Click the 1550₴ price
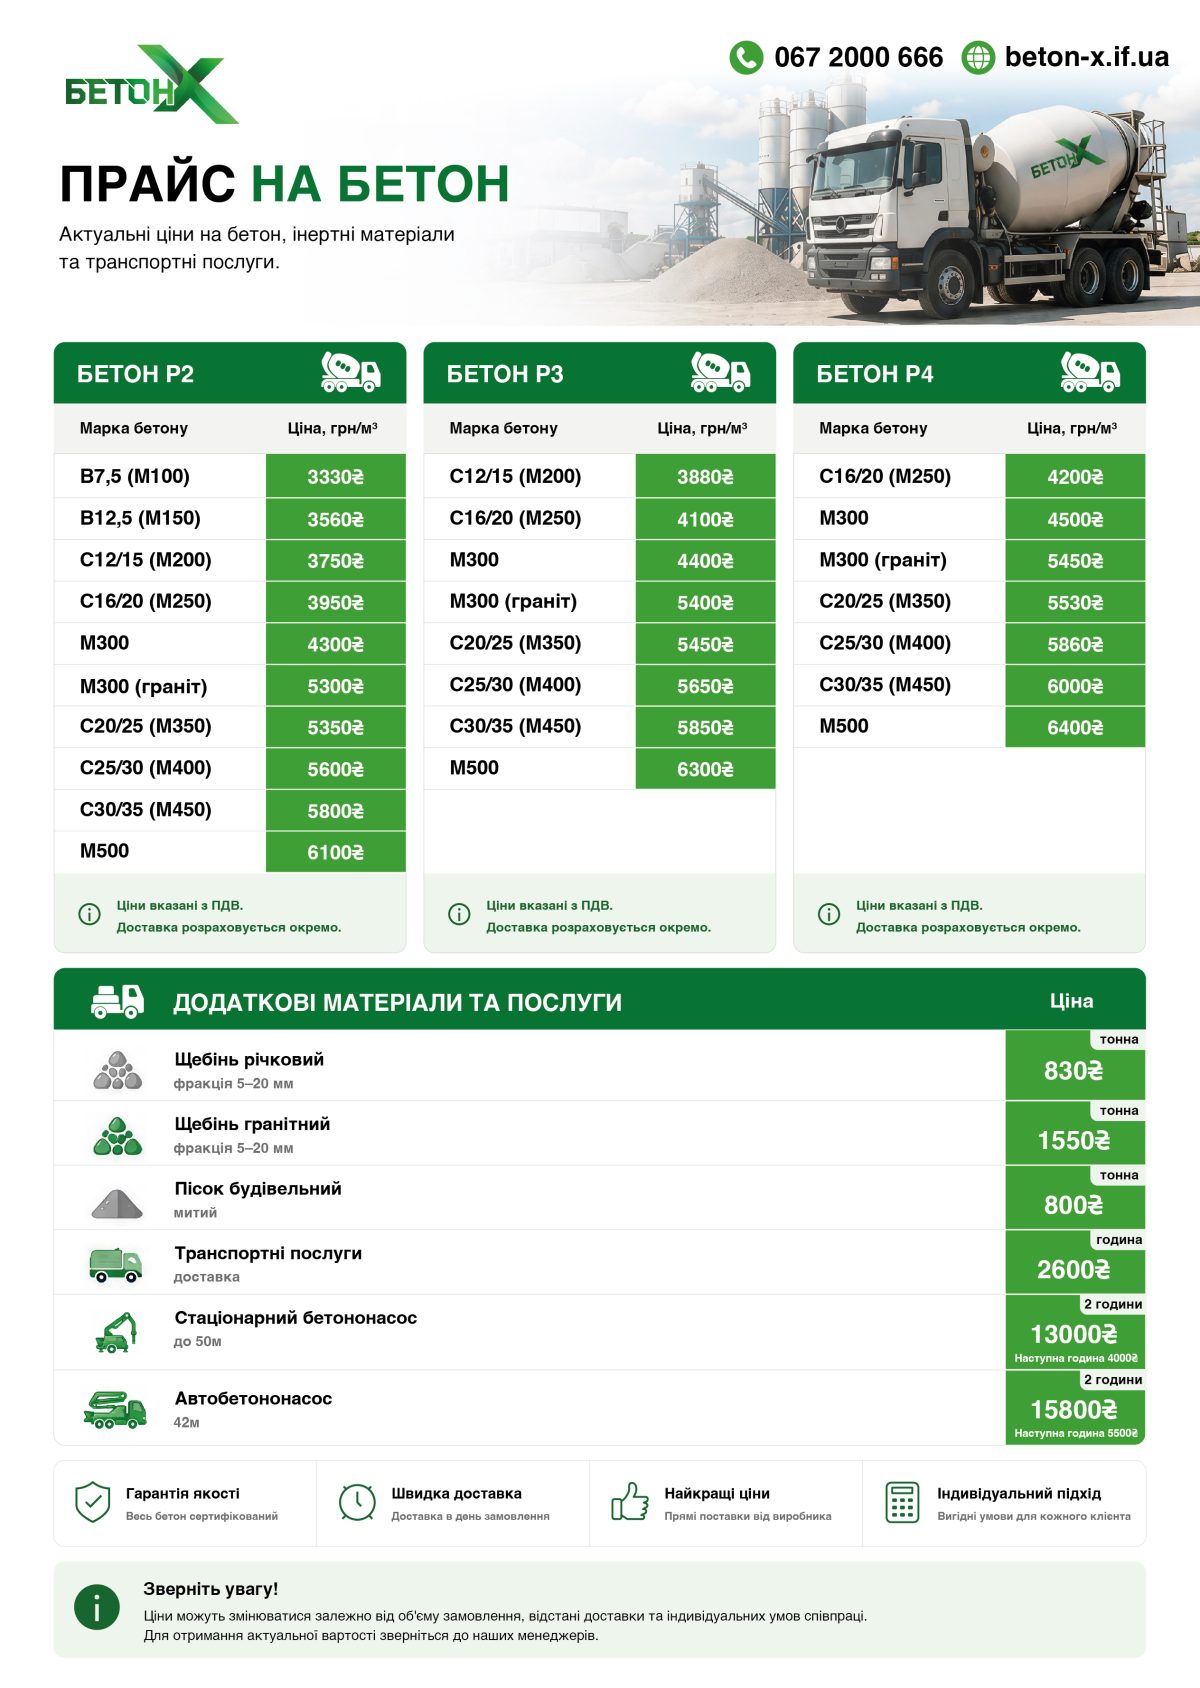This screenshot has height=1688, width=1200. tap(1074, 1141)
